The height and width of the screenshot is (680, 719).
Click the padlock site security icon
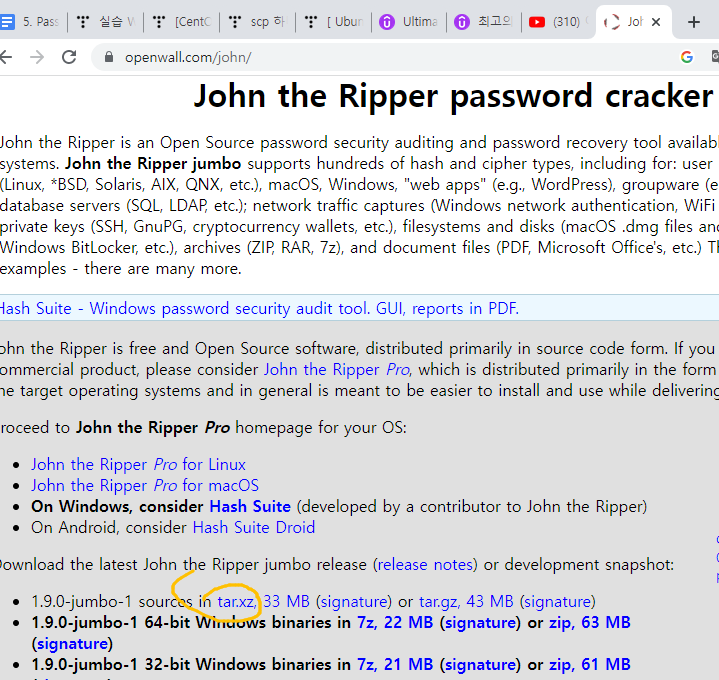coord(109,57)
